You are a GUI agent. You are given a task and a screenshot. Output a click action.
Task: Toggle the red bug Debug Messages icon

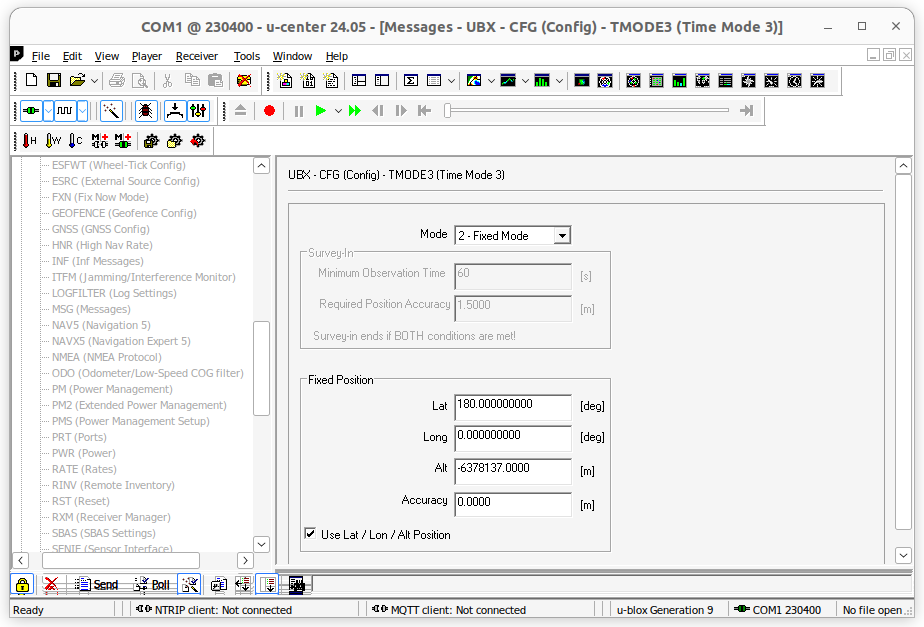[146, 110]
